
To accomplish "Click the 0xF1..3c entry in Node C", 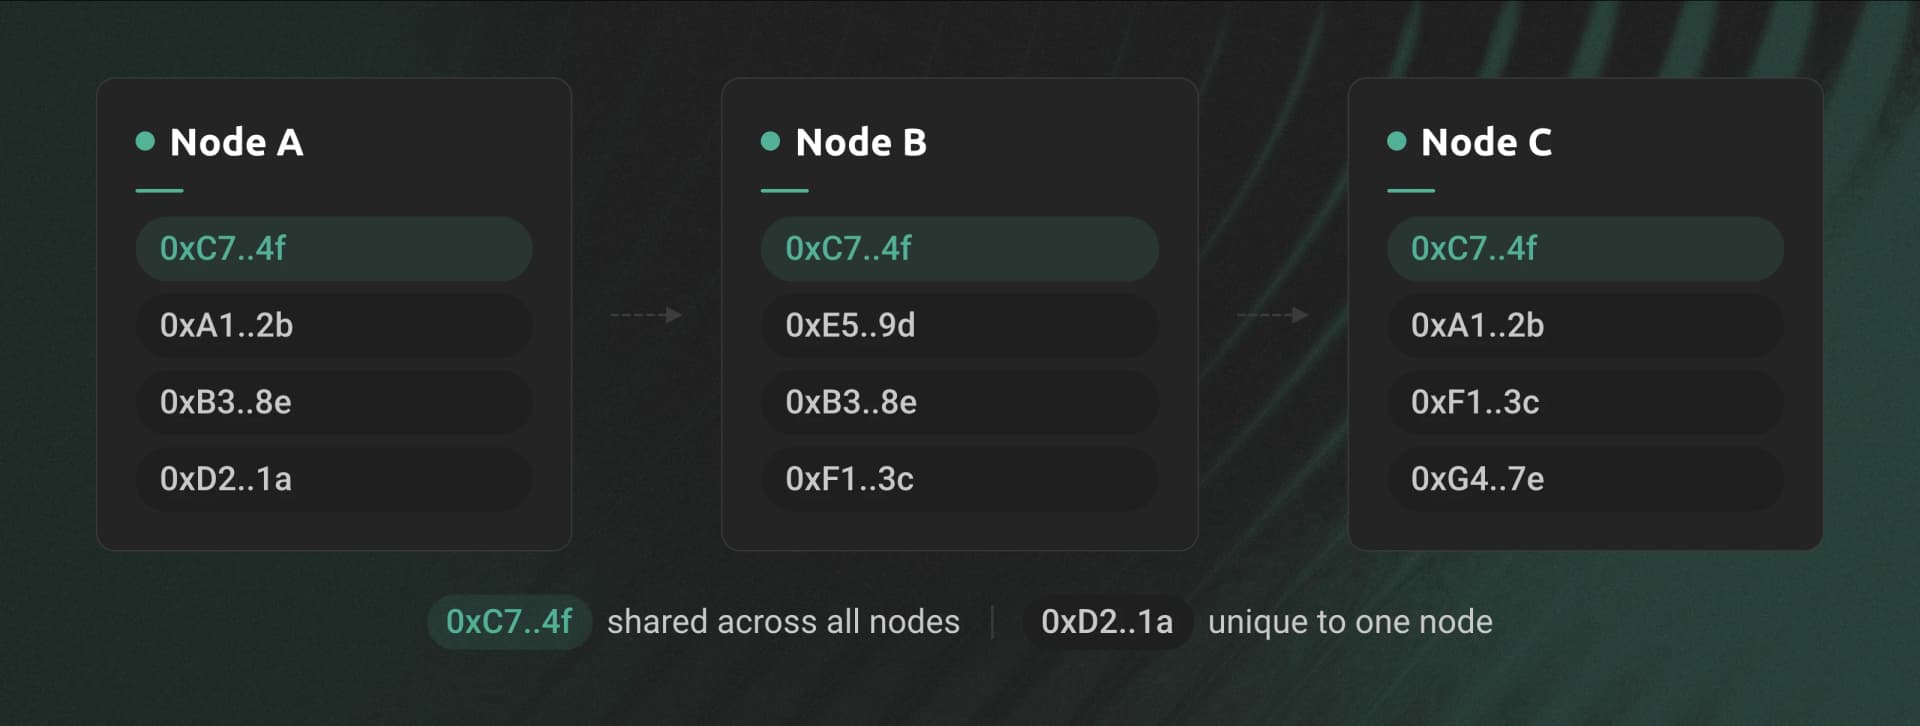I will point(1584,402).
